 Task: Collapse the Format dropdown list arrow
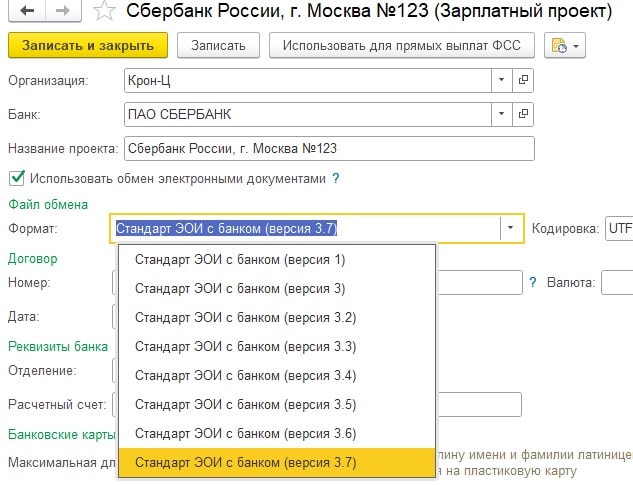click(511, 229)
